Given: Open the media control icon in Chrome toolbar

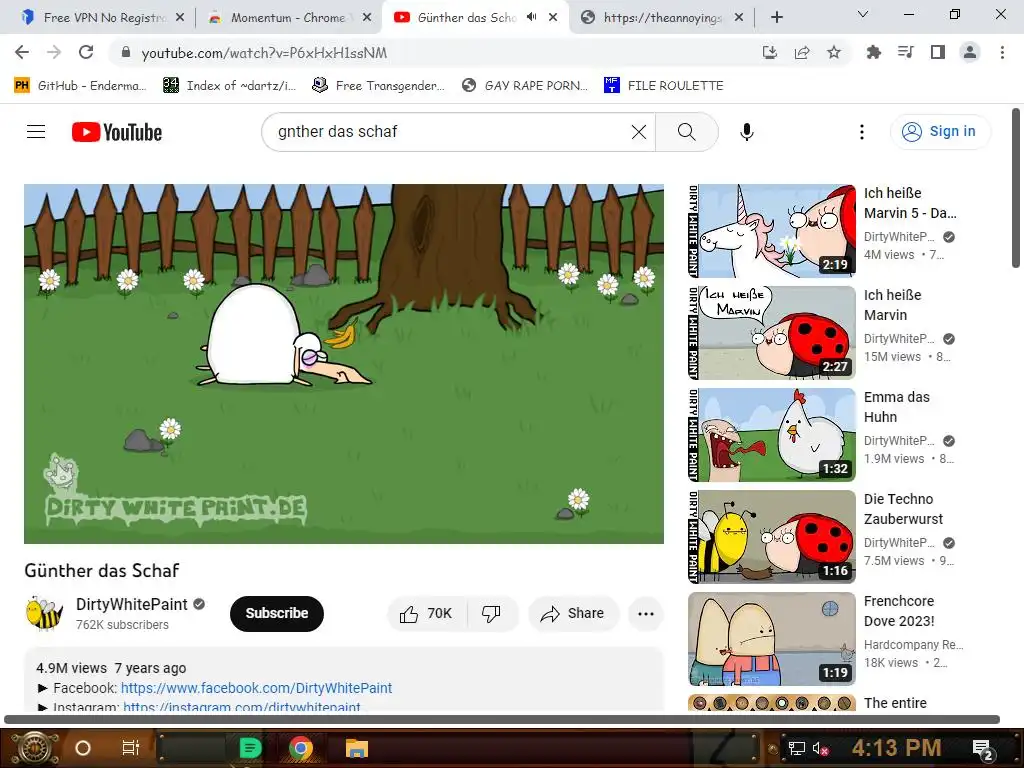Looking at the screenshot, I should click(905, 52).
